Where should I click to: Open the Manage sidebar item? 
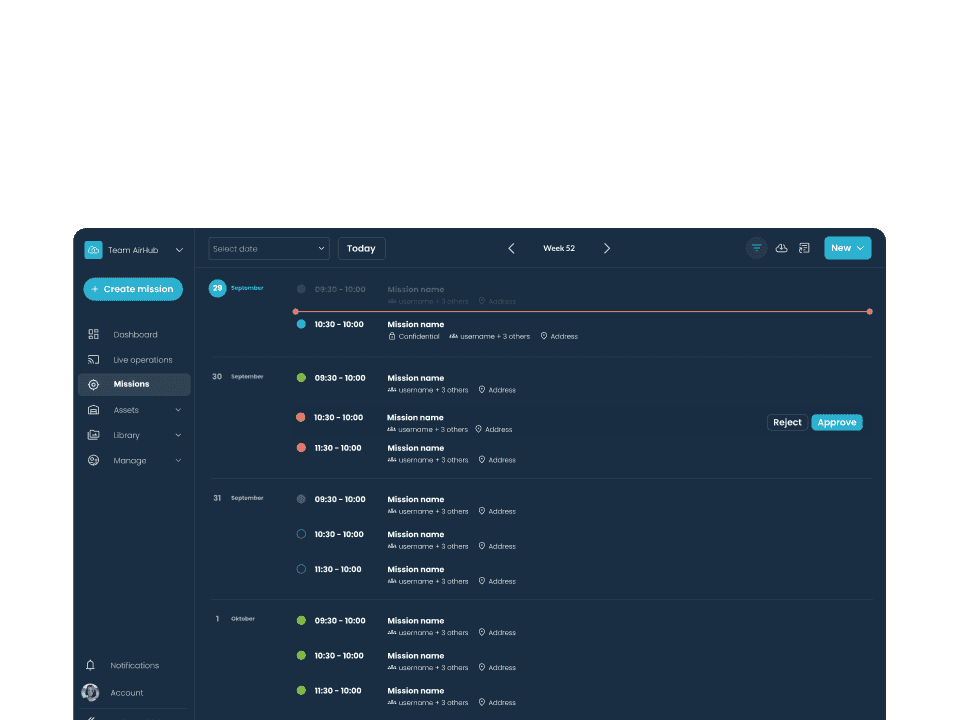(x=130, y=461)
